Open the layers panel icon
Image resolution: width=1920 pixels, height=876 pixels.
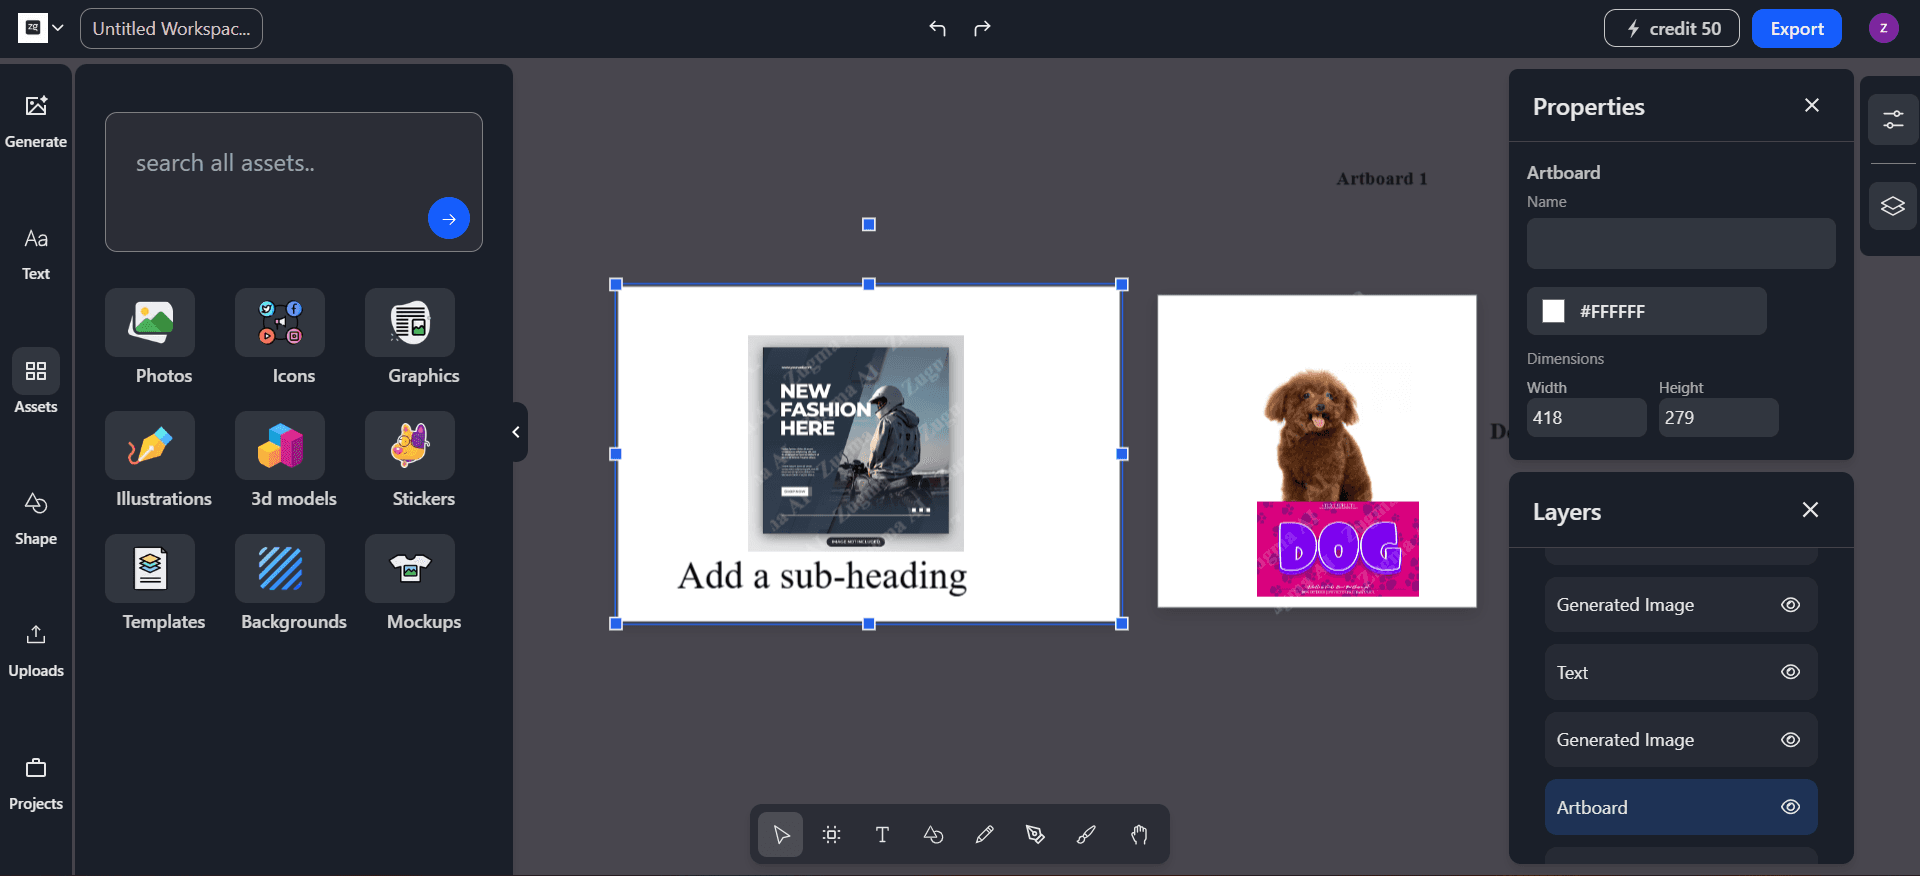[x=1892, y=207]
